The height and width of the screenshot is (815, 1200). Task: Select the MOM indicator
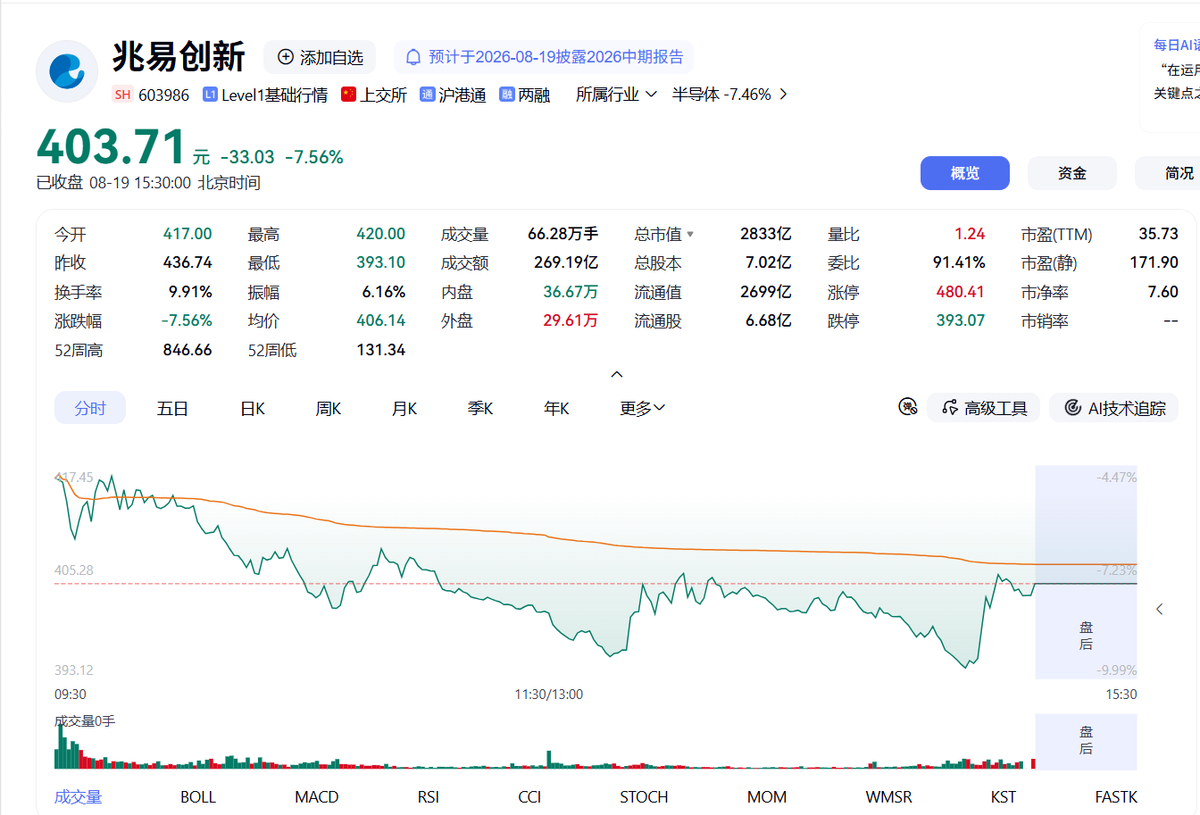pyautogui.click(x=767, y=797)
